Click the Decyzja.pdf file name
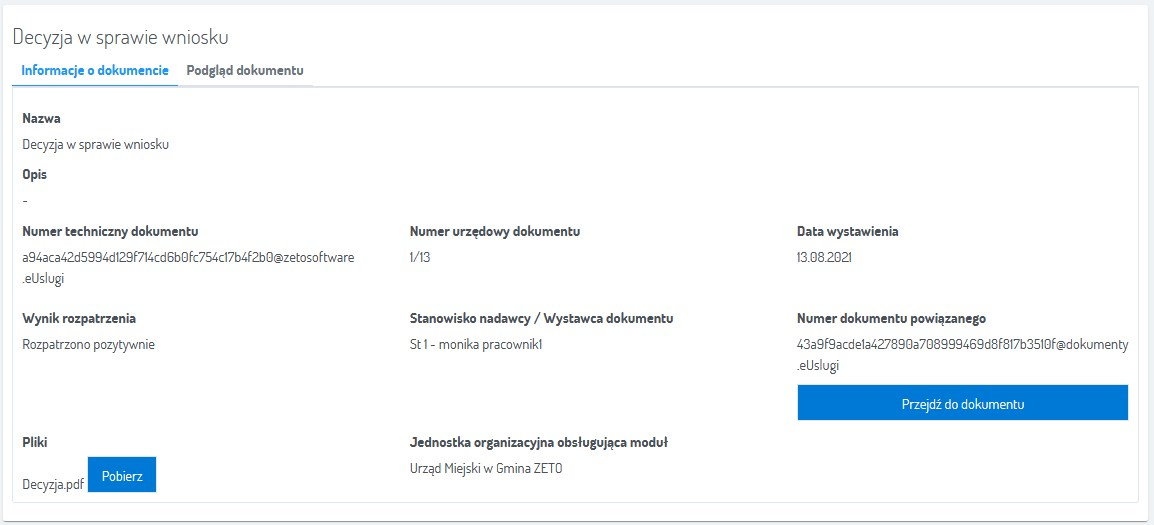1154x525 pixels. 53,484
